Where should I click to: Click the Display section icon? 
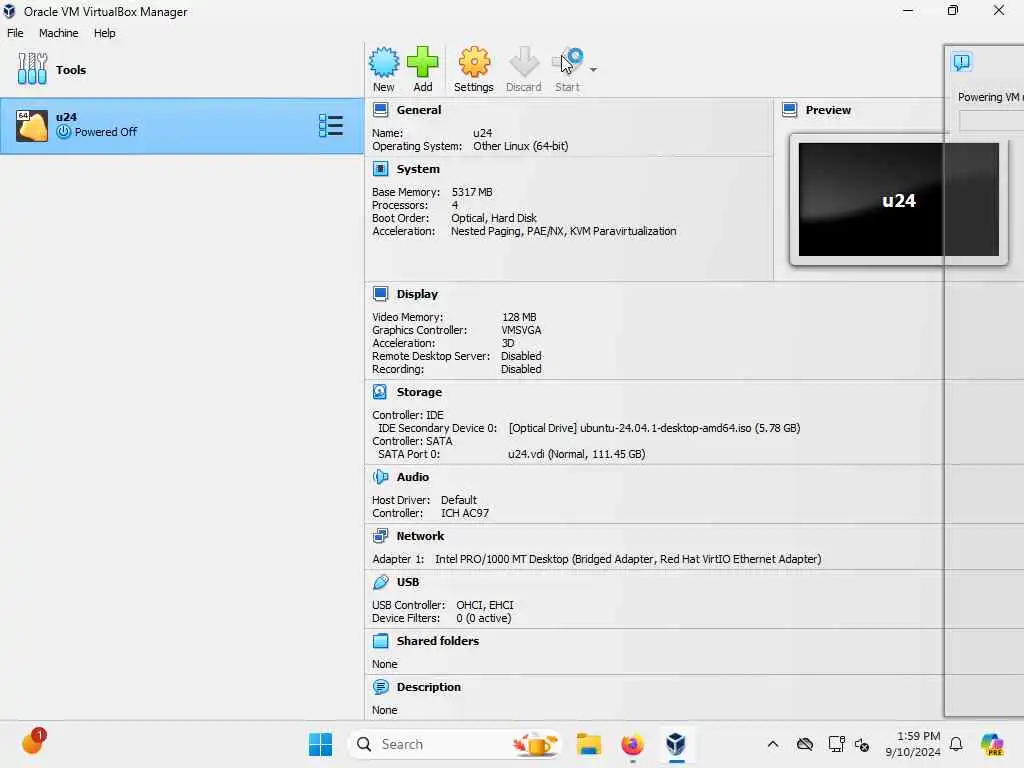coord(381,294)
